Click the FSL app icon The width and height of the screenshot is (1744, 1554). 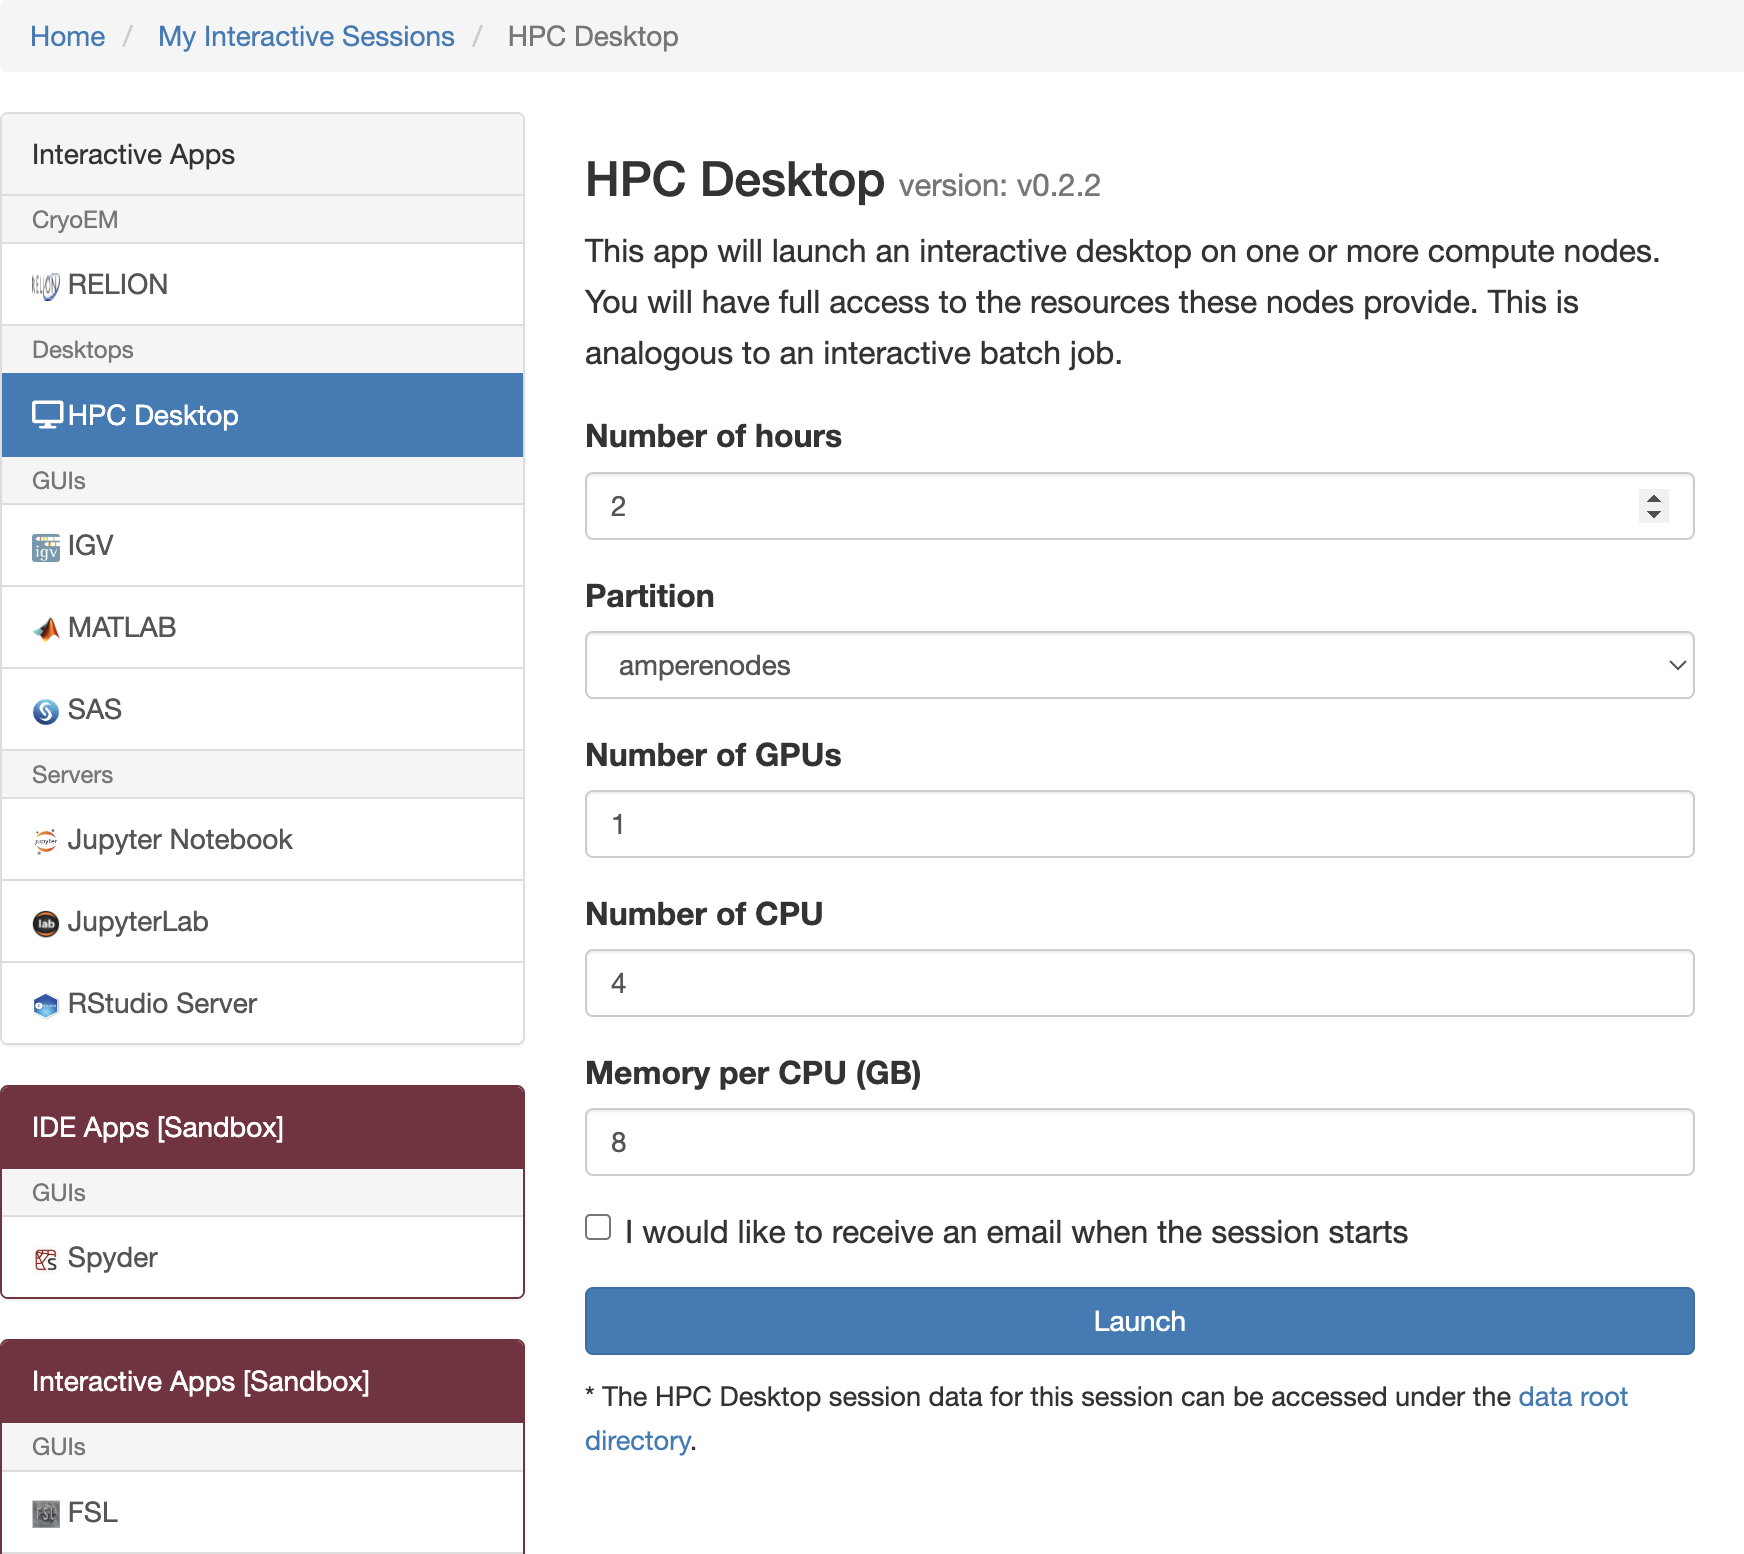point(46,1513)
